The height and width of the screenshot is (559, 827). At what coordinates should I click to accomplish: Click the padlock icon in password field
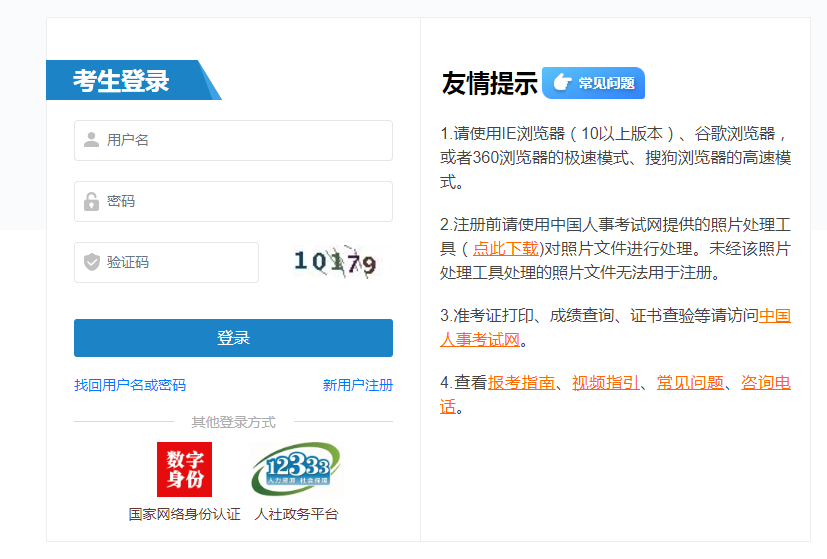tap(91, 201)
